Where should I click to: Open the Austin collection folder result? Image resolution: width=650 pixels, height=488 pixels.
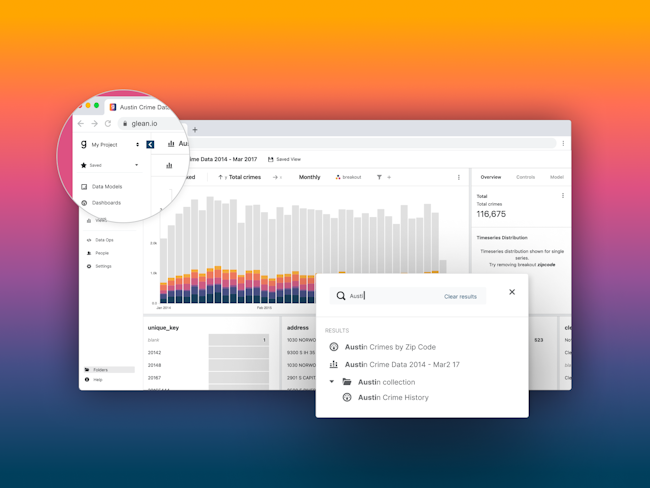point(386,382)
